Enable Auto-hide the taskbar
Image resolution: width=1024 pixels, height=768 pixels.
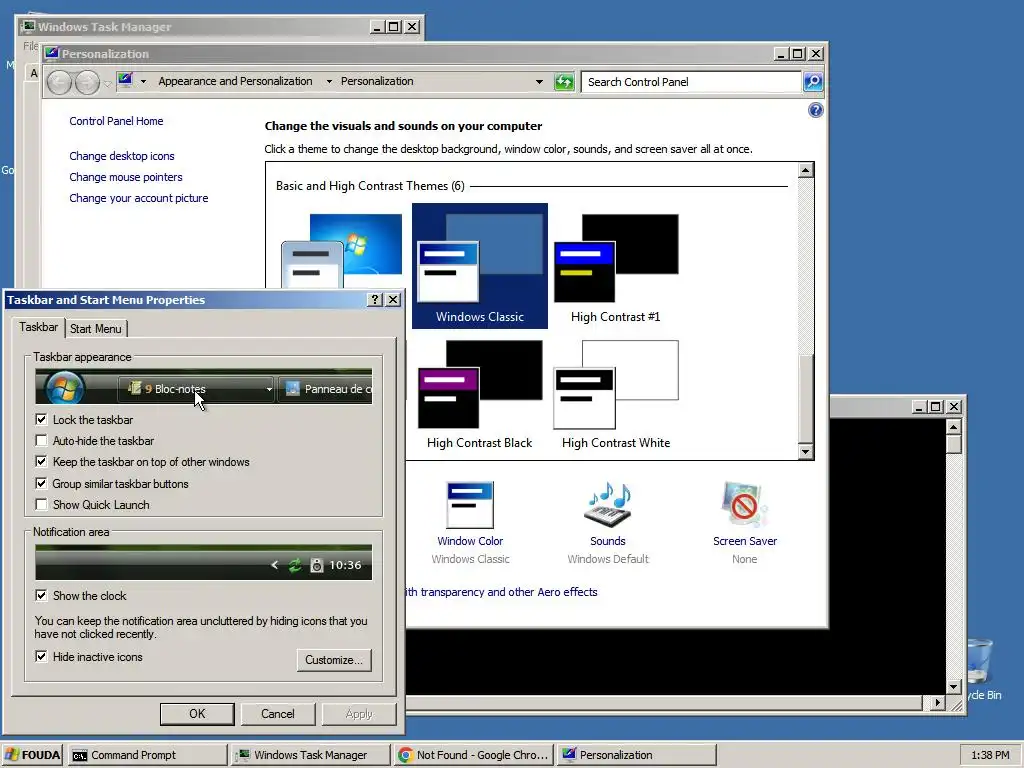pyautogui.click(x=41, y=440)
